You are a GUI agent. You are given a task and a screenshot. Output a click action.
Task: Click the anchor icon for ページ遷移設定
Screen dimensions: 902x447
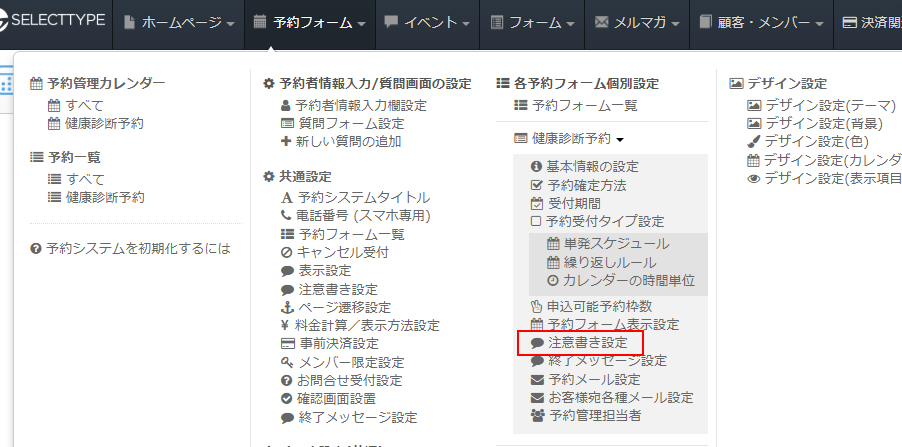pos(287,307)
